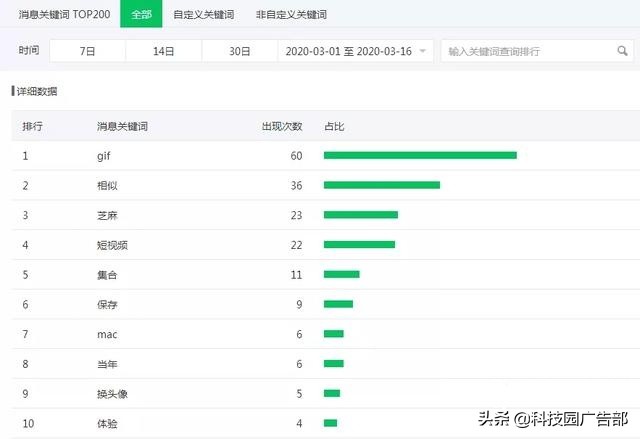Click the 2020-03-01 至 2020-03-16 date picker
This screenshot has width=640, height=439.
(348, 51)
